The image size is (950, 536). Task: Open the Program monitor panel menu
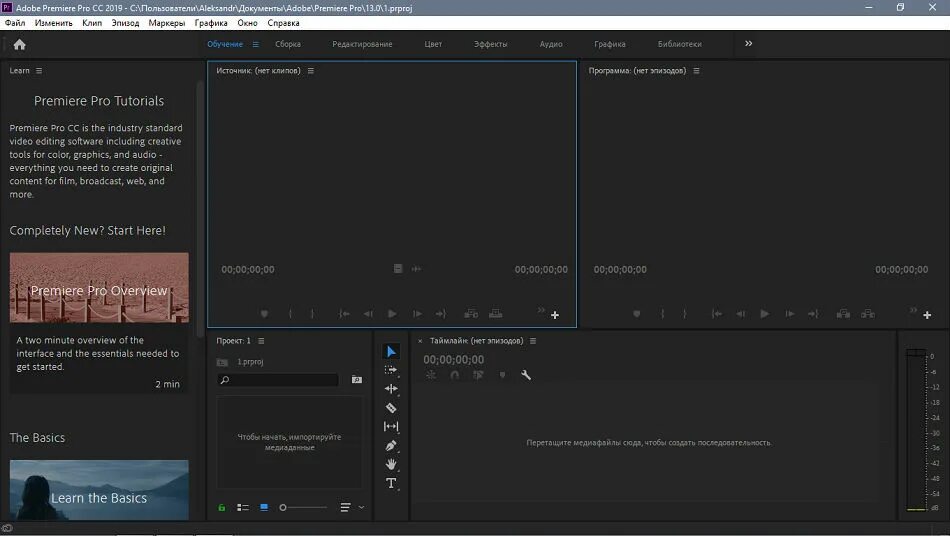[696, 71]
